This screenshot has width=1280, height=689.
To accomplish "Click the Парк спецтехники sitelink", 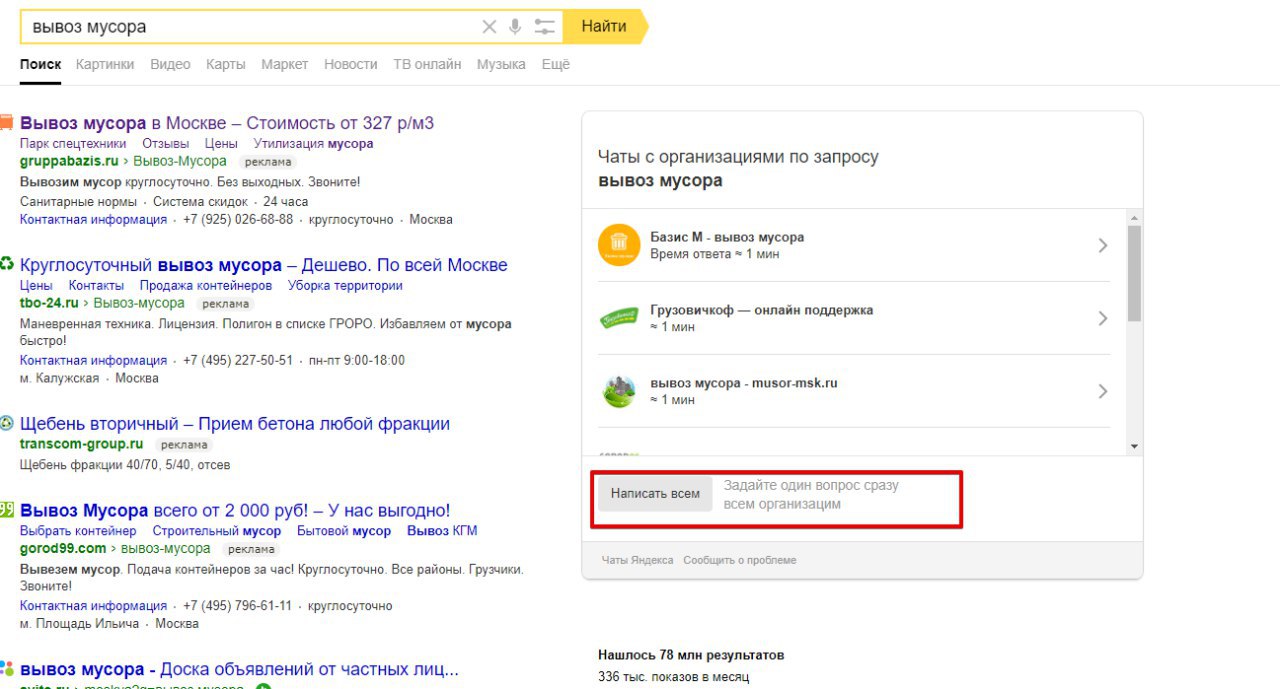I will [x=73, y=144].
